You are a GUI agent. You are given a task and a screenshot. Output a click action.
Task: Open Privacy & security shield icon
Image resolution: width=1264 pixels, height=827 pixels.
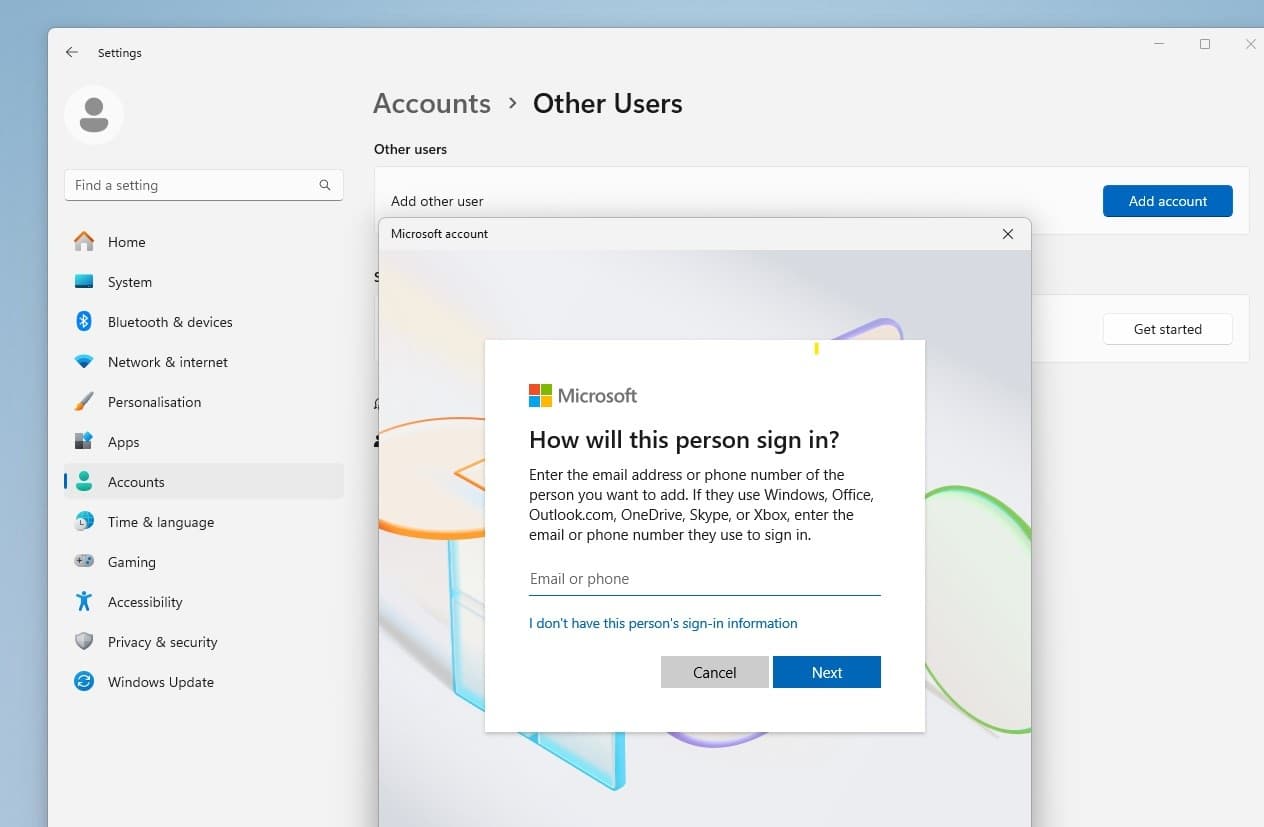(84, 642)
